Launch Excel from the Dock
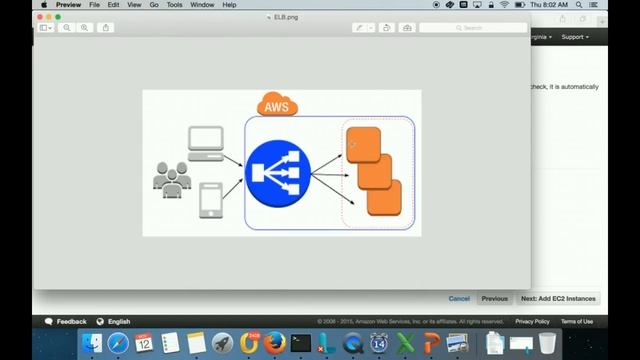Viewport: 640px width, 360px height. (405, 343)
